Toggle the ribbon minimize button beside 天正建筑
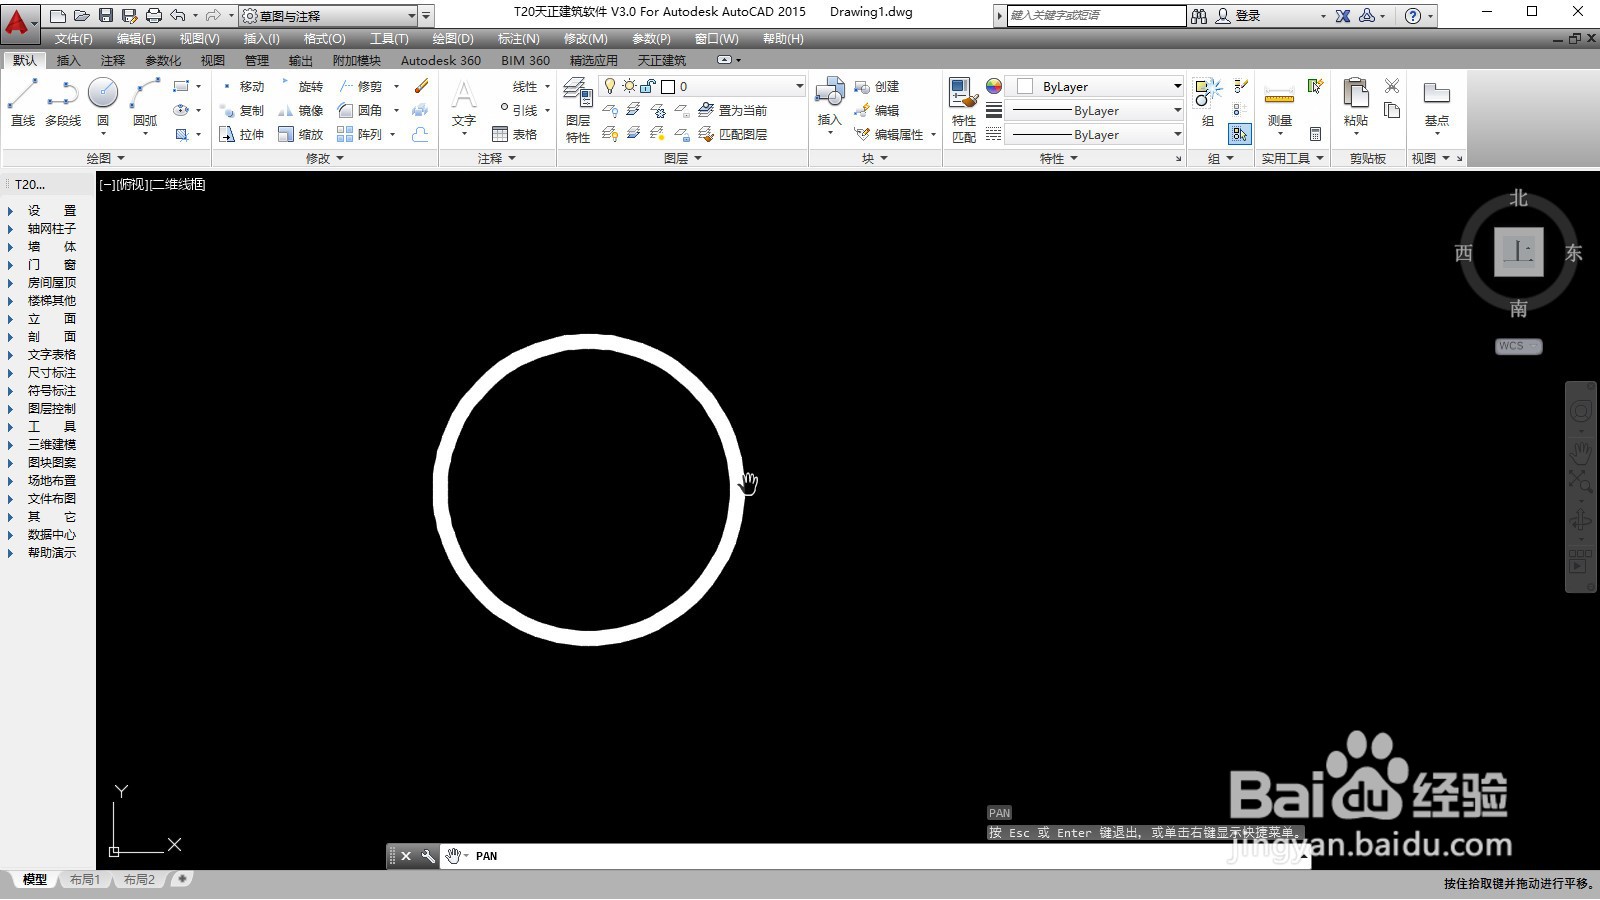 725,60
